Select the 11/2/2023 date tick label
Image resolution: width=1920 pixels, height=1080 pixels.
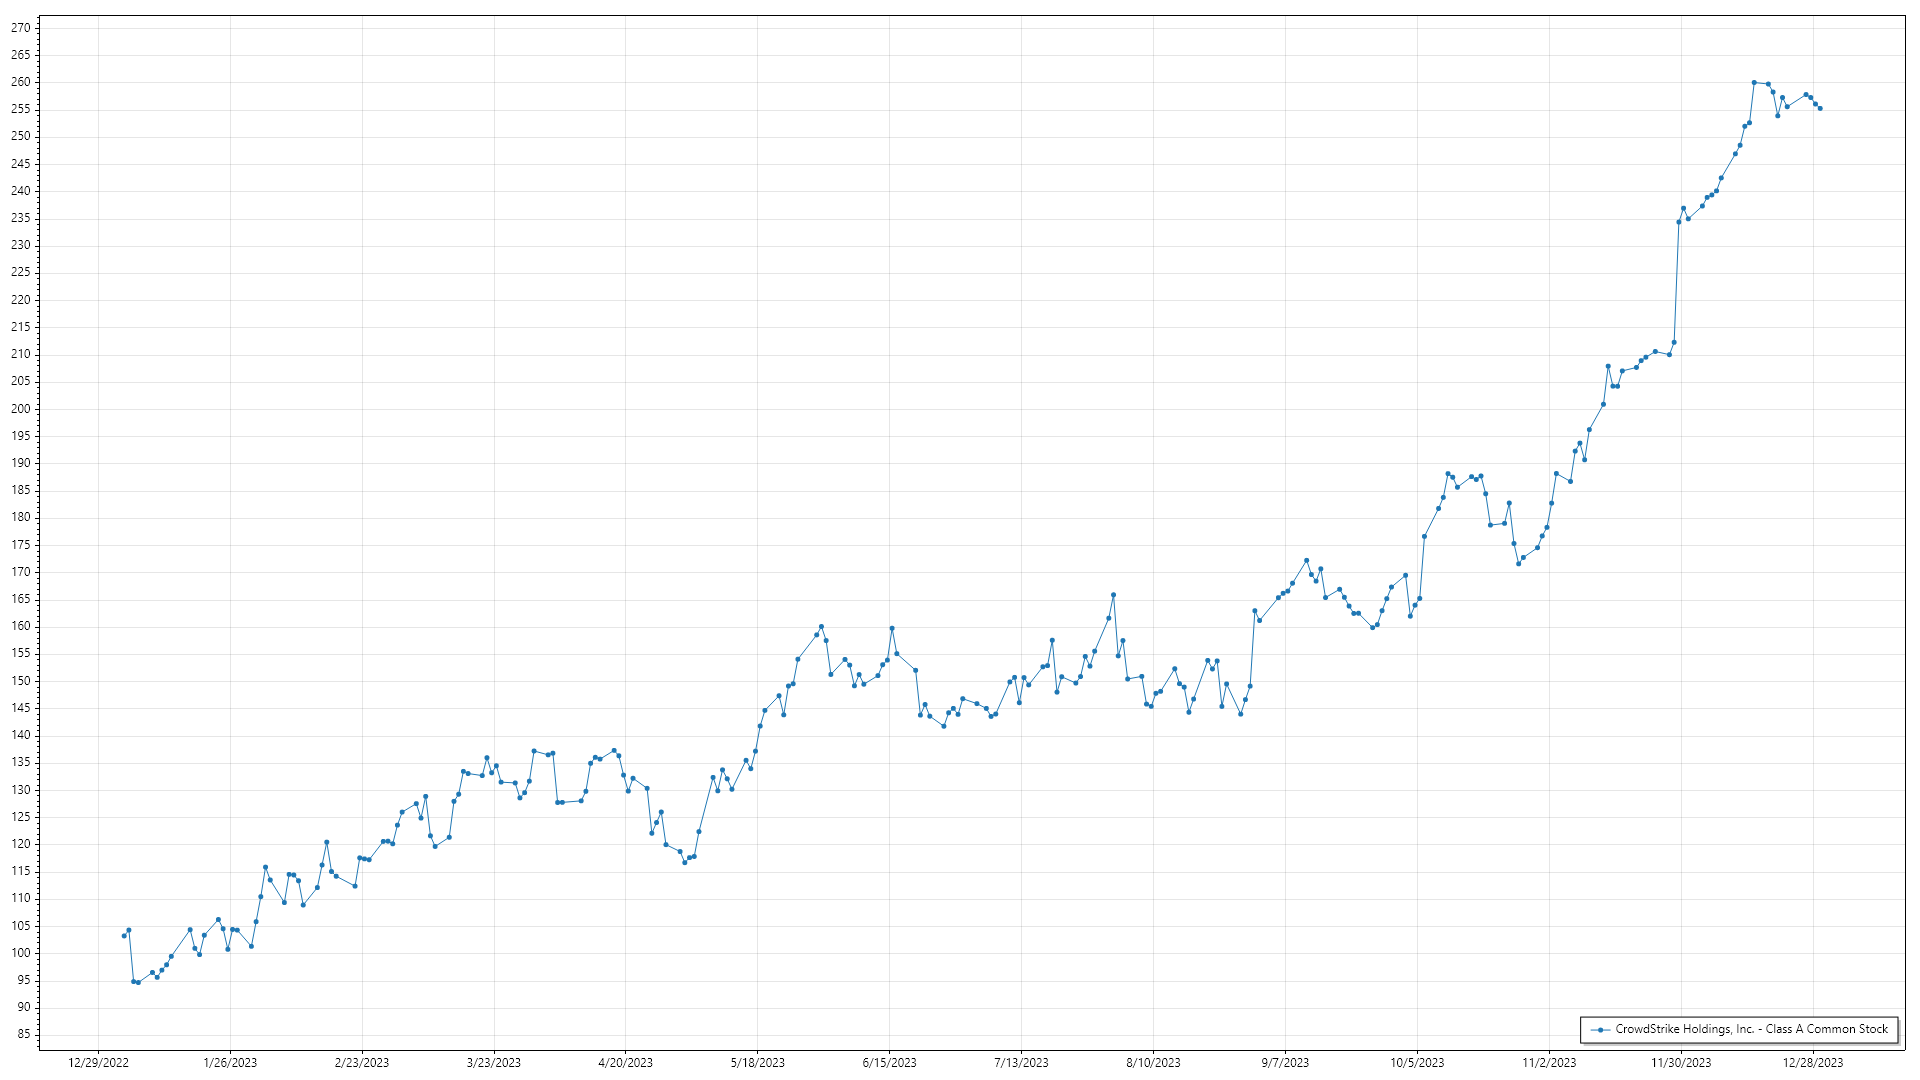1549,1063
